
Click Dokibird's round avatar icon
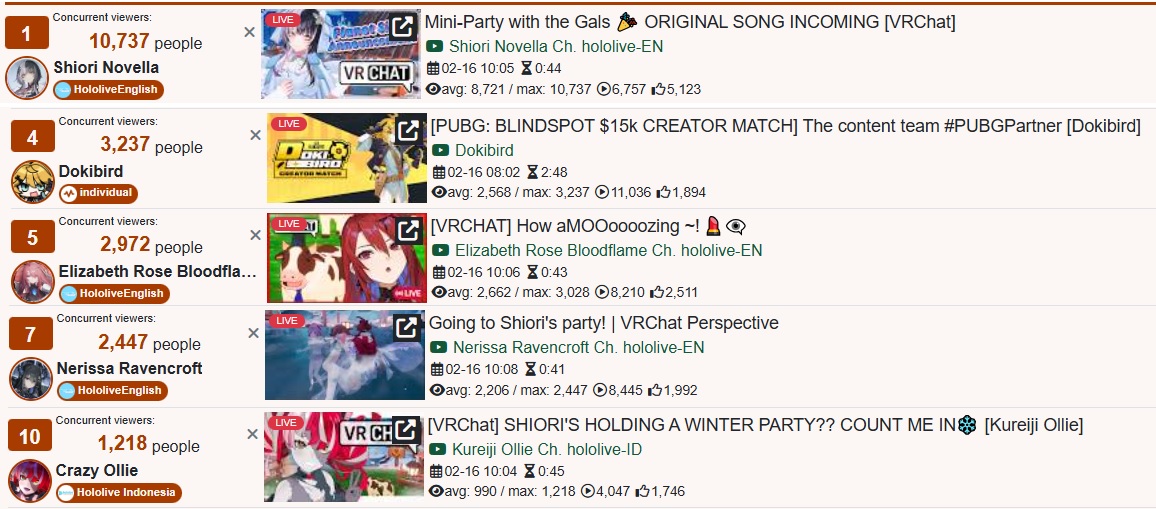[x=33, y=181]
